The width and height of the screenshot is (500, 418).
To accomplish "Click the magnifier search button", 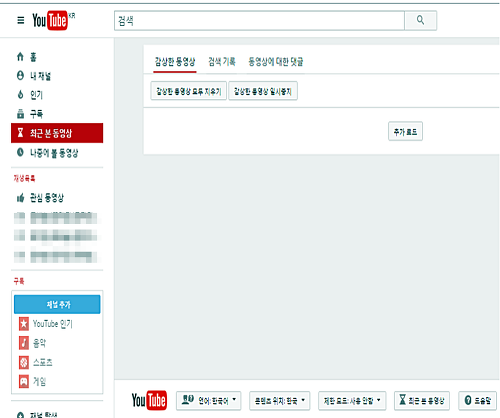I will [421, 20].
